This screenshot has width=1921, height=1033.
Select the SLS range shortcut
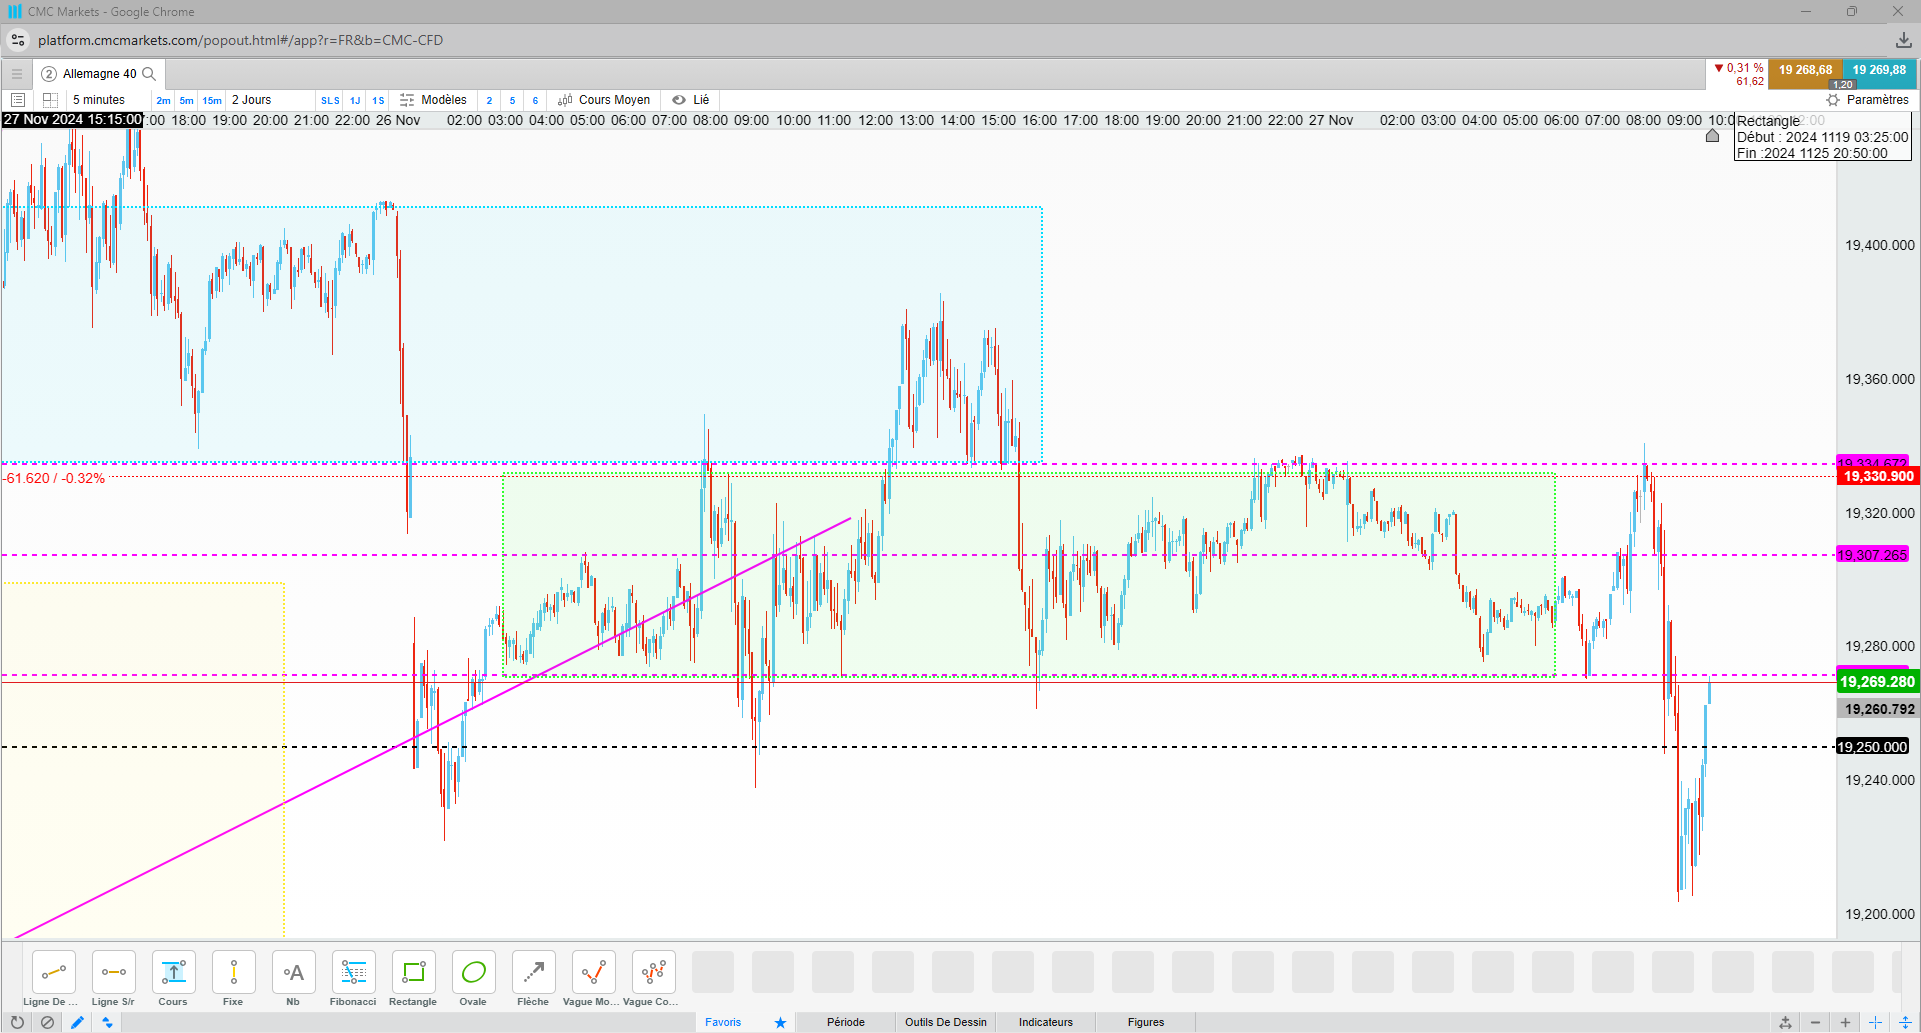point(330,100)
